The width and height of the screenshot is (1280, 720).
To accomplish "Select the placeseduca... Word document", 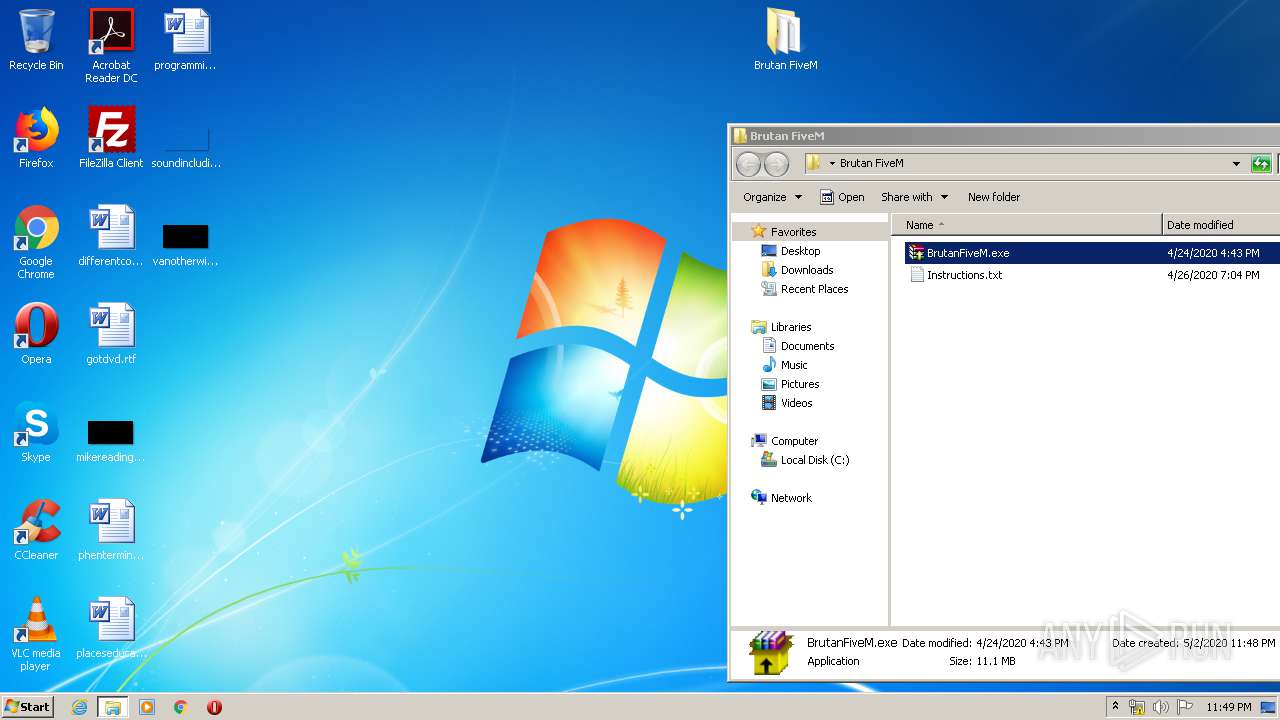I will 111,628.
